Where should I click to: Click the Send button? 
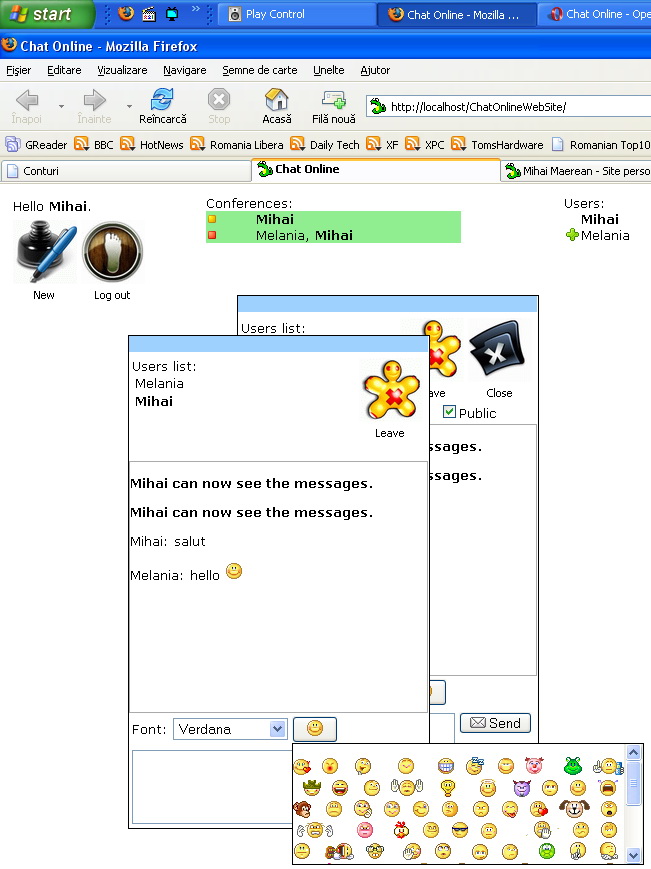point(494,723)
